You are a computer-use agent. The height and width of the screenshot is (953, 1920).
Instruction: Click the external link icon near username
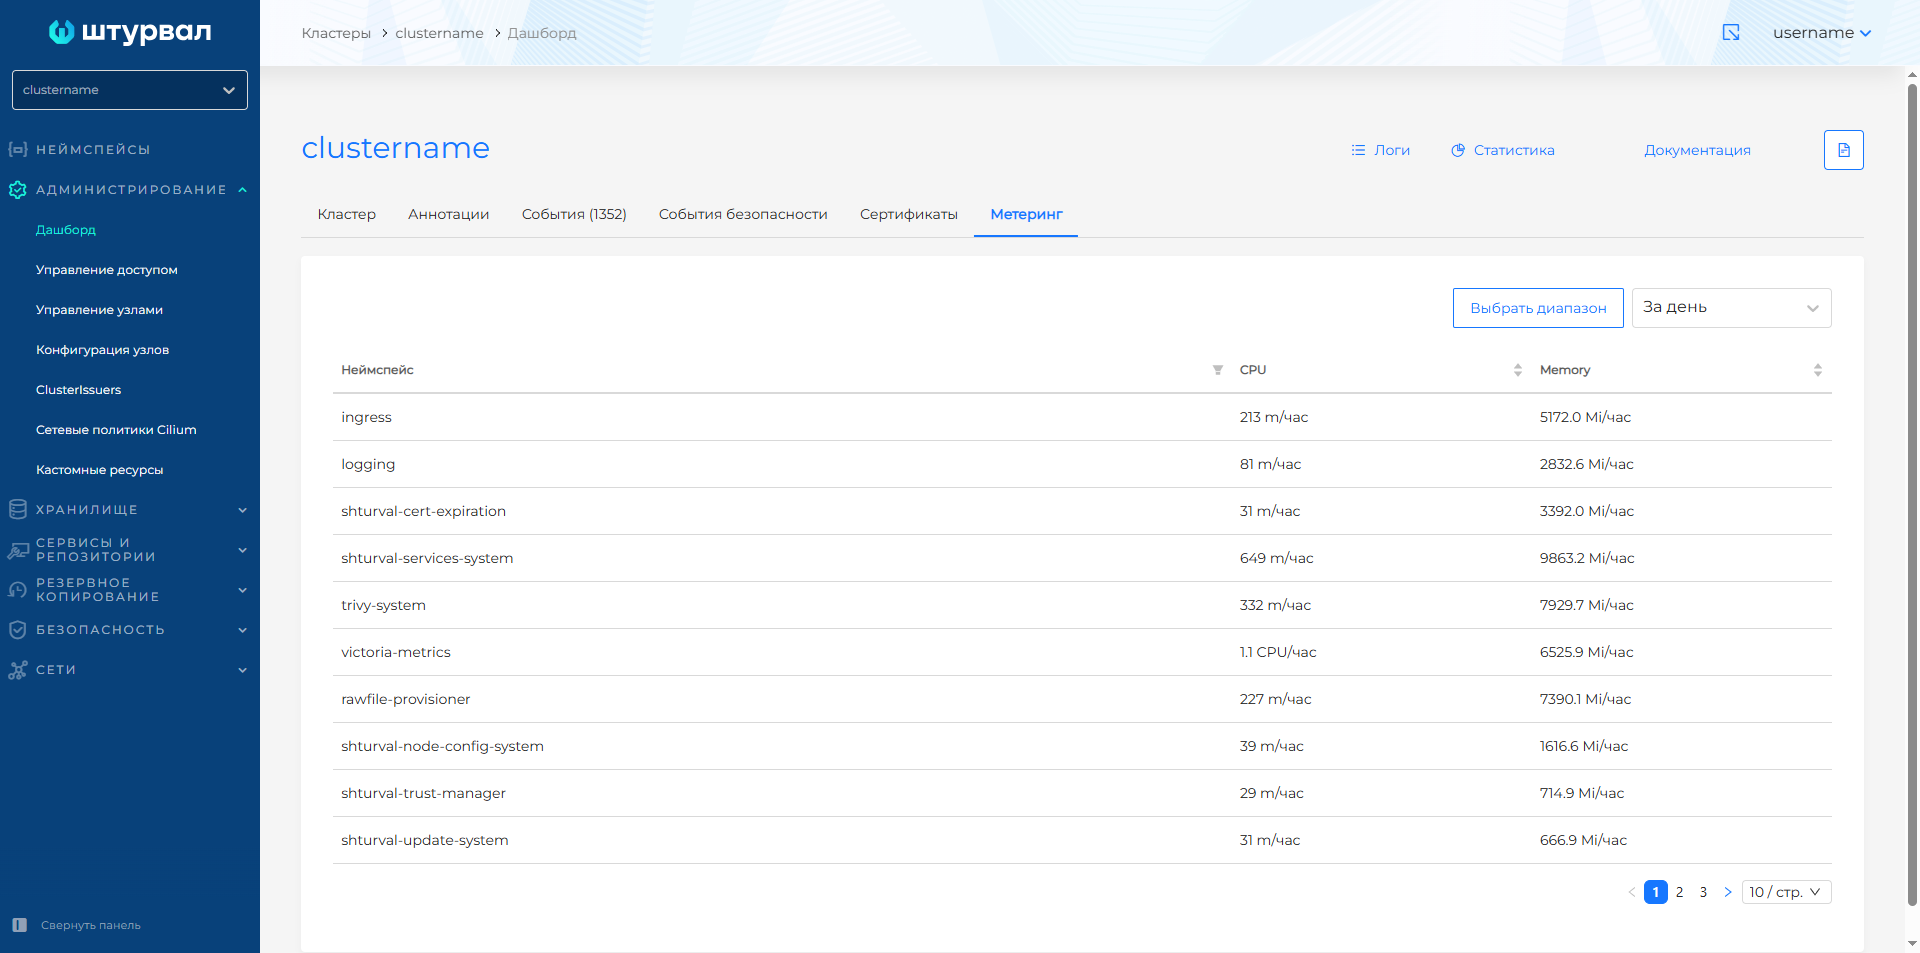1731,33
